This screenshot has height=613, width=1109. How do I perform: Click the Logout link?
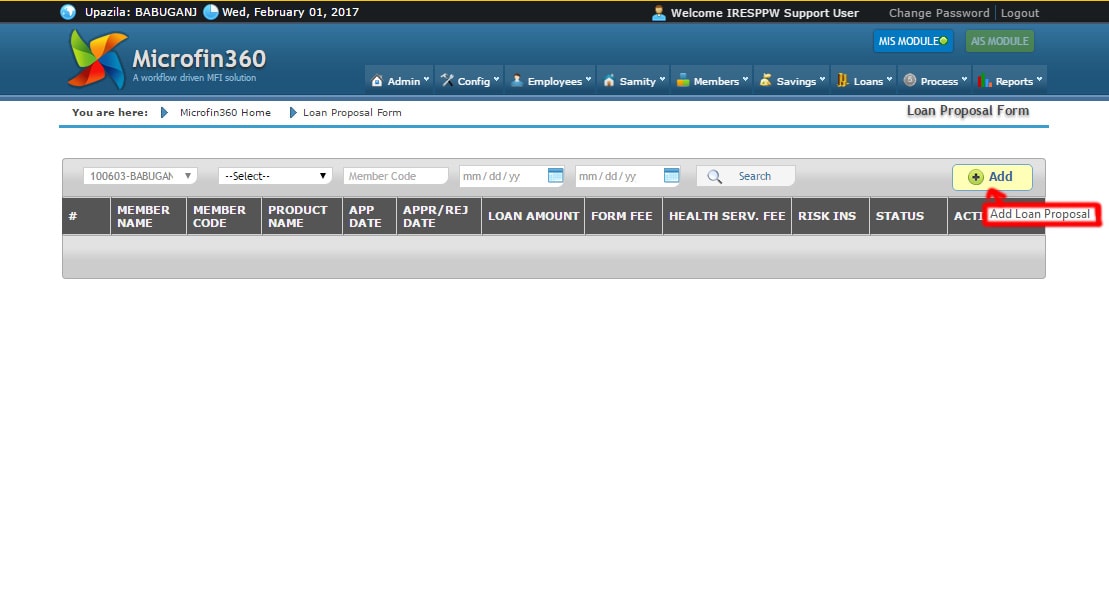tap(1019, 13)
